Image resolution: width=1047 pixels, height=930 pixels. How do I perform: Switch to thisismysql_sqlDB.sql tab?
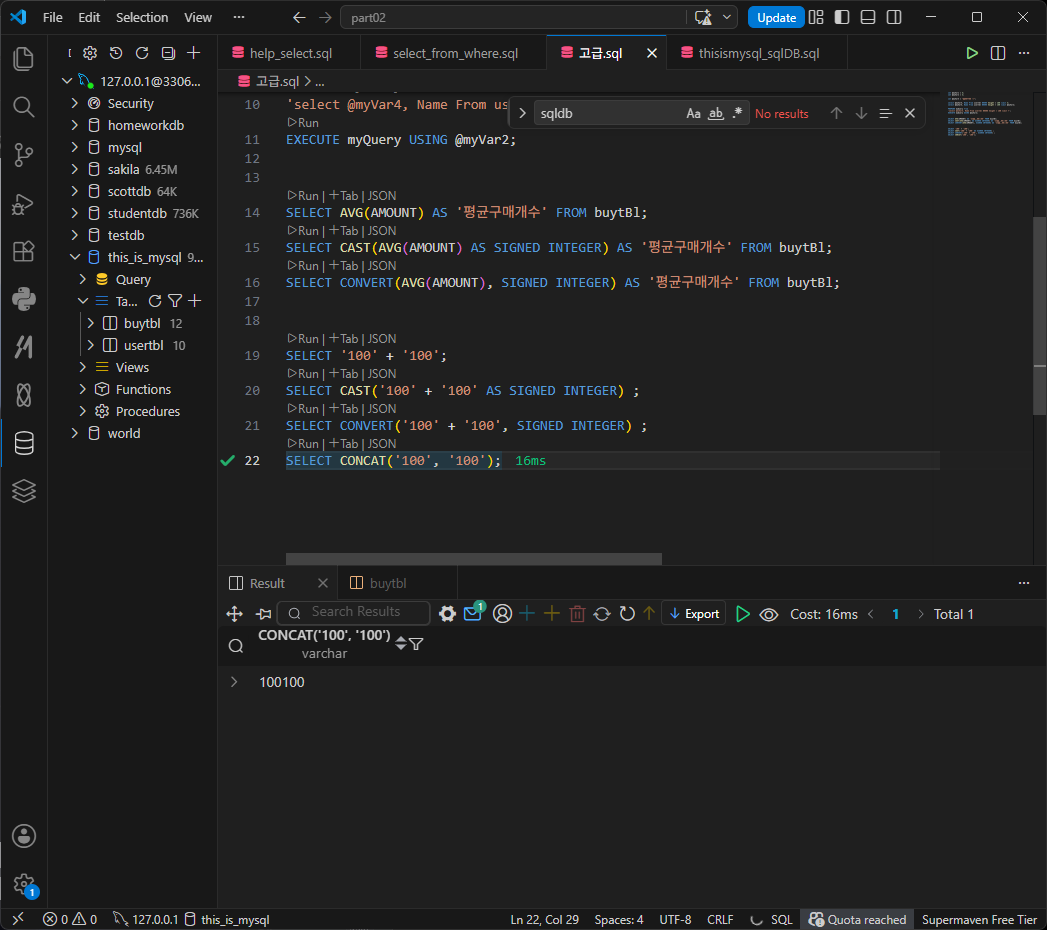[x=757, y=53]
